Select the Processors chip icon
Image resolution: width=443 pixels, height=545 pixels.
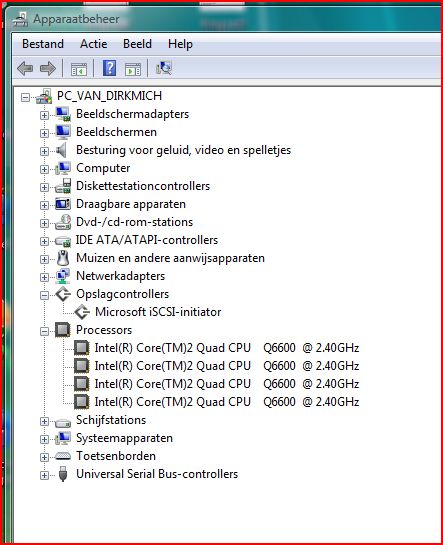coord(63,330)
